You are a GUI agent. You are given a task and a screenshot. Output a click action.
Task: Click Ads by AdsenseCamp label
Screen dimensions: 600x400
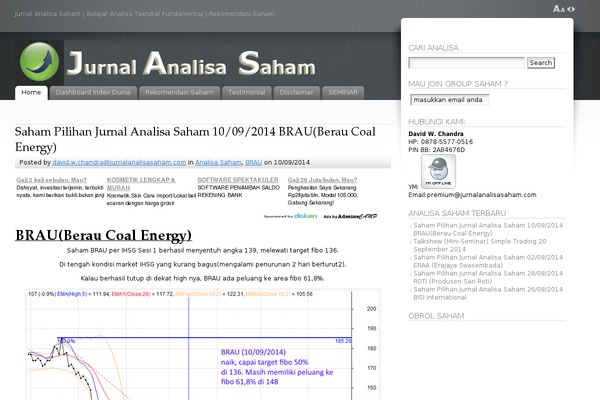(x=350, y=217)
